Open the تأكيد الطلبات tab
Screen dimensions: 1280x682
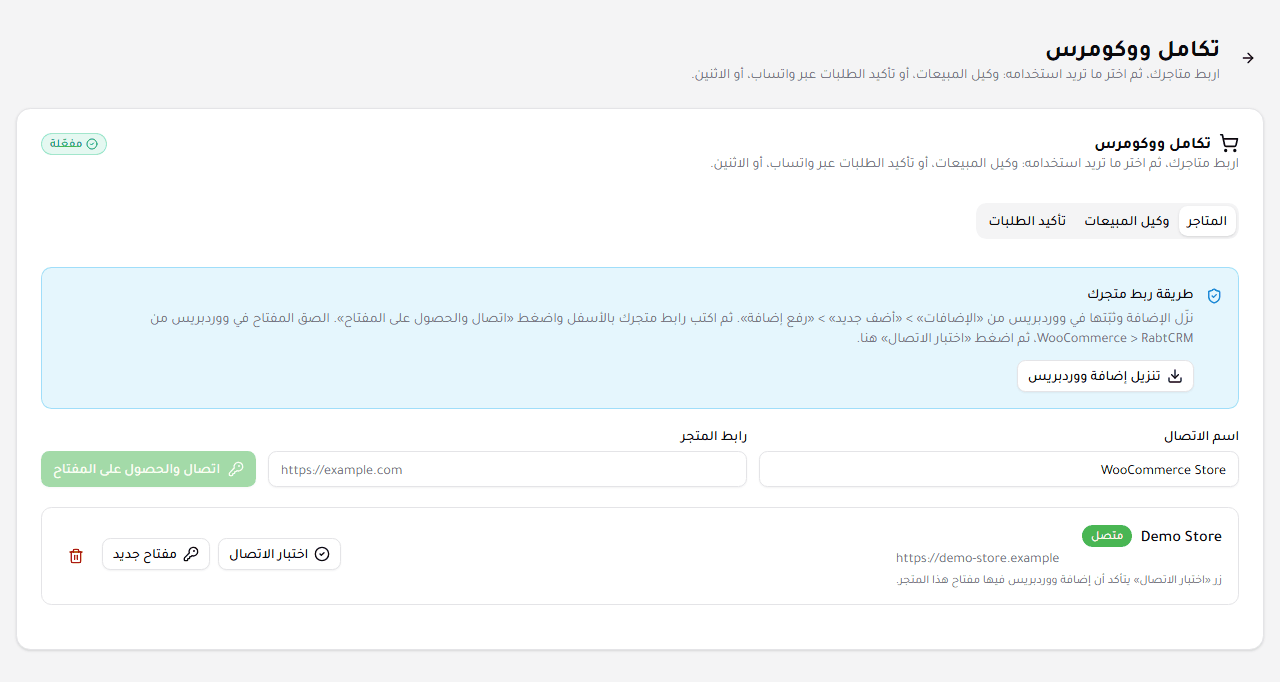pos(1027,221)
